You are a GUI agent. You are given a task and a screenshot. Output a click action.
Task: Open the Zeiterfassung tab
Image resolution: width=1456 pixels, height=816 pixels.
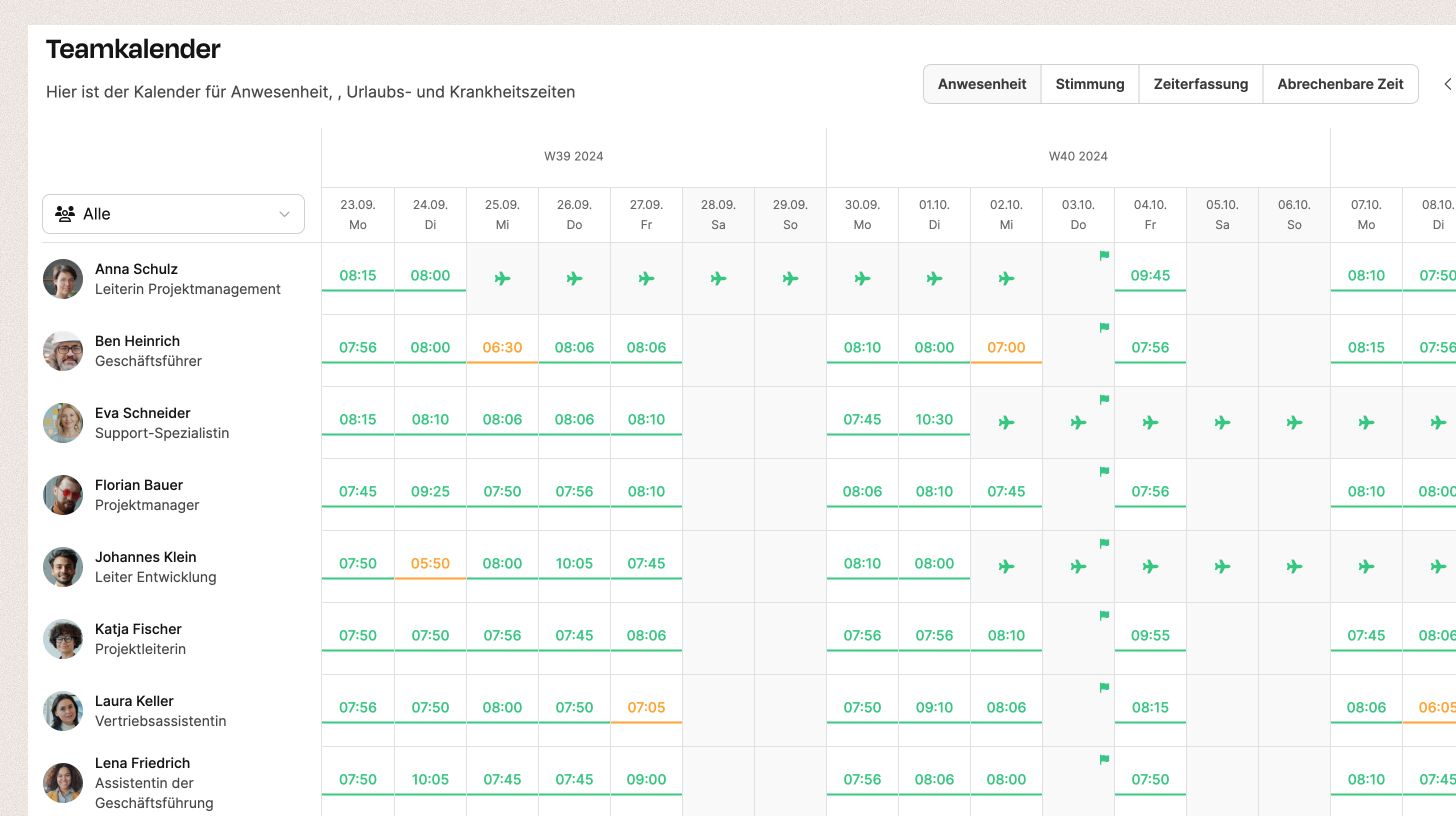click(1201, 84)
